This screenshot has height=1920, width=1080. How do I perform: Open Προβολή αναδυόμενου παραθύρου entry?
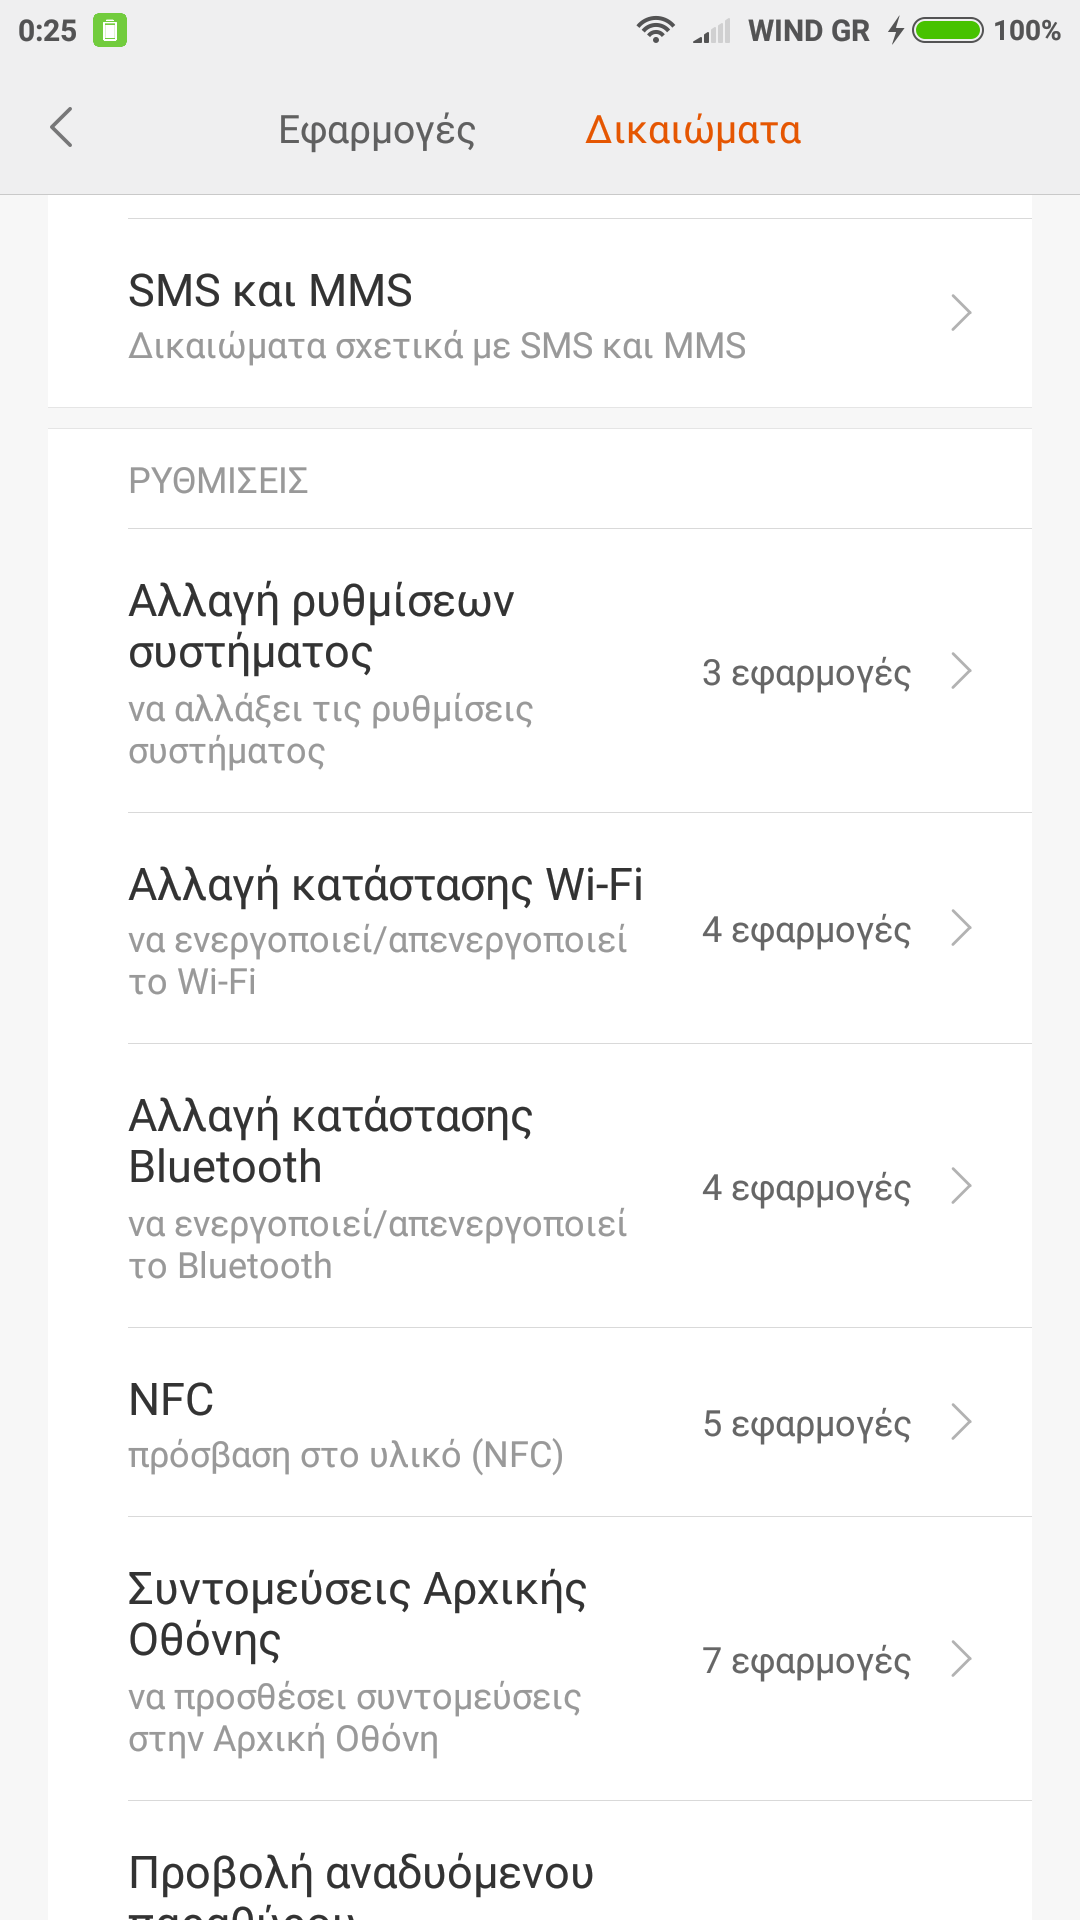click(x=361, y=1880)
